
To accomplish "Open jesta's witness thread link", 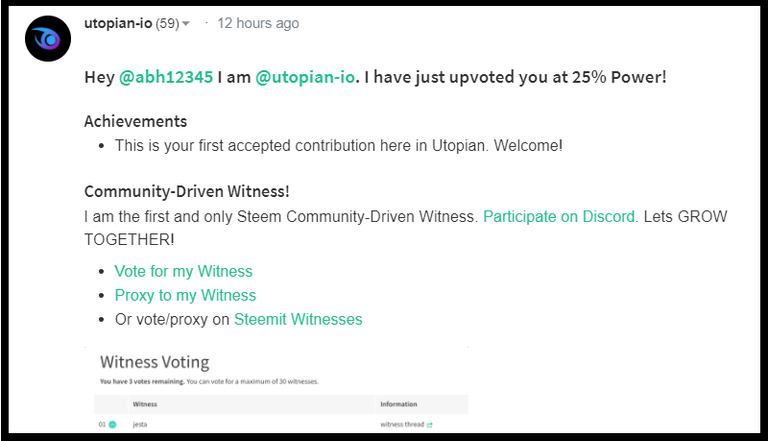I will pos(402,424).
